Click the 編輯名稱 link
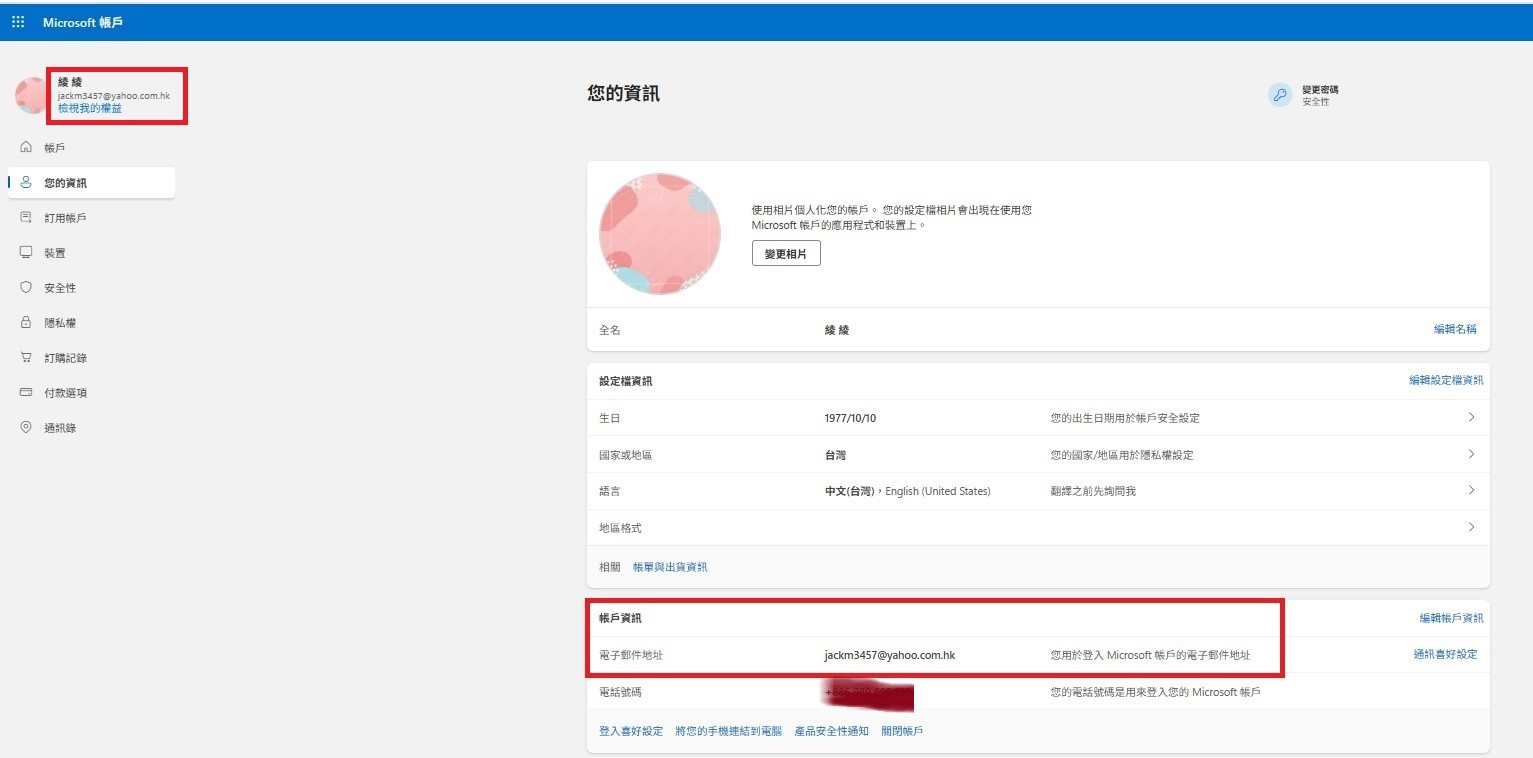The width and height of the screenshot is (1533, 758). click(x=1455, y=329)
